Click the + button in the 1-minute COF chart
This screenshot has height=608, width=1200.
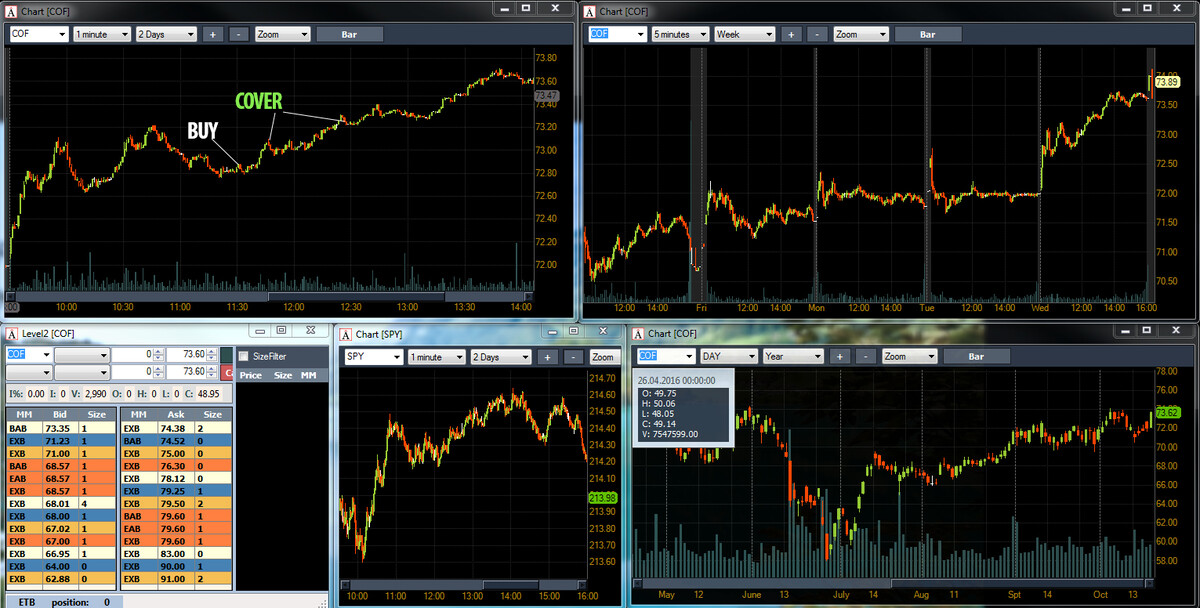coord(212,34)
